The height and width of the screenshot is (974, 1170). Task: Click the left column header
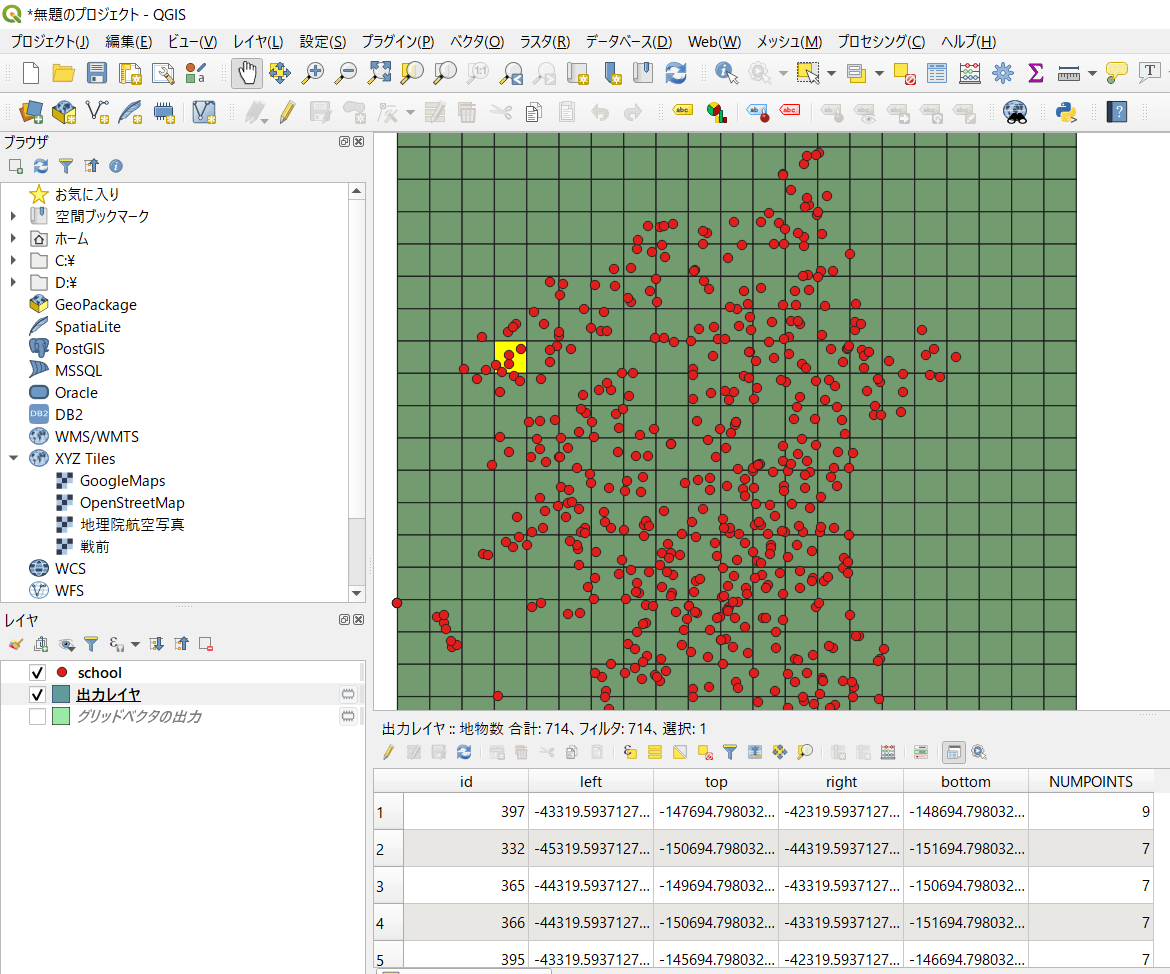pos(590,781)
